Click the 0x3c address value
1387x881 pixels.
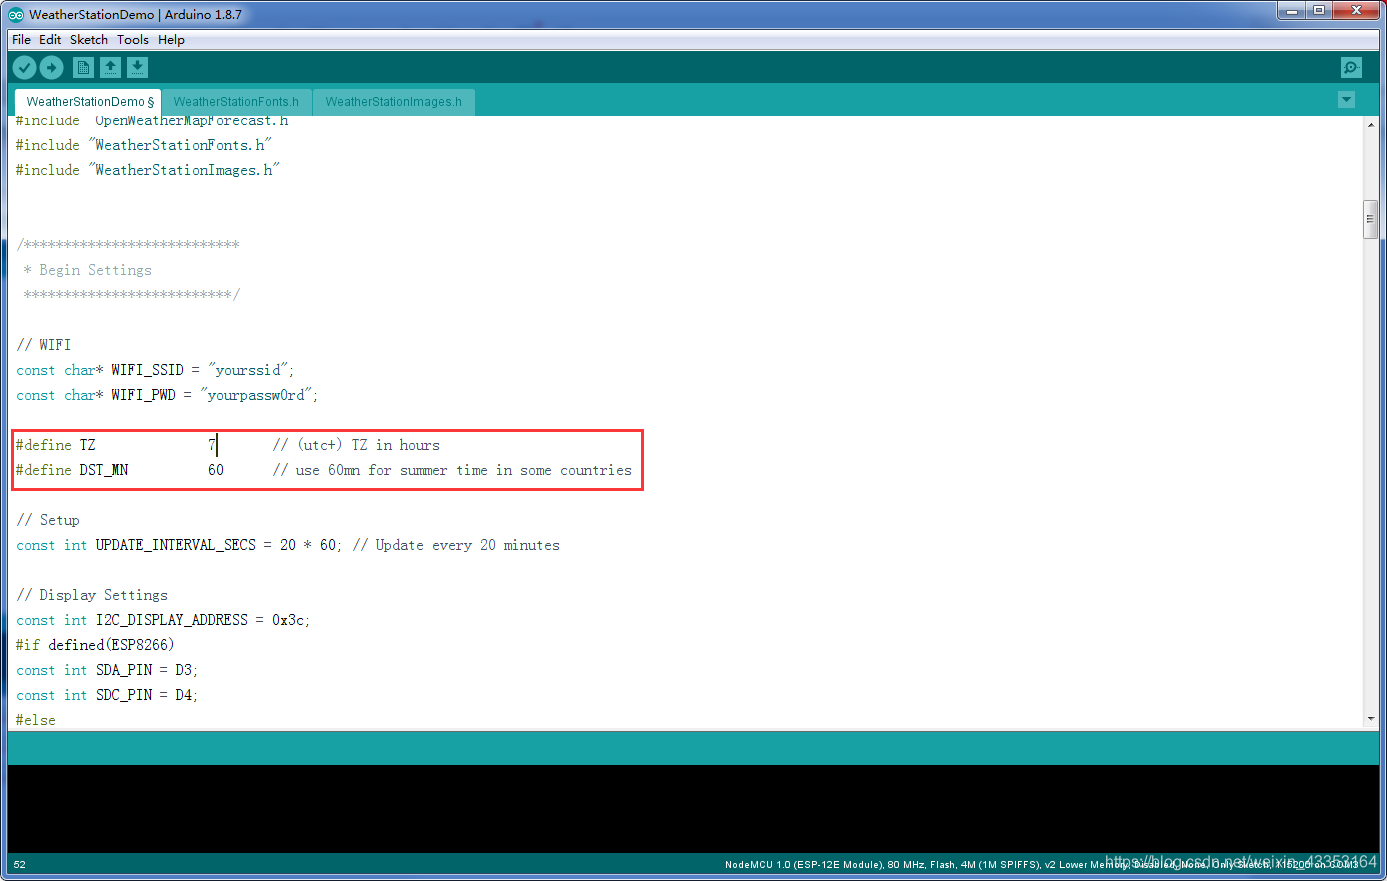pyautogui.click(x=289, y=620)
